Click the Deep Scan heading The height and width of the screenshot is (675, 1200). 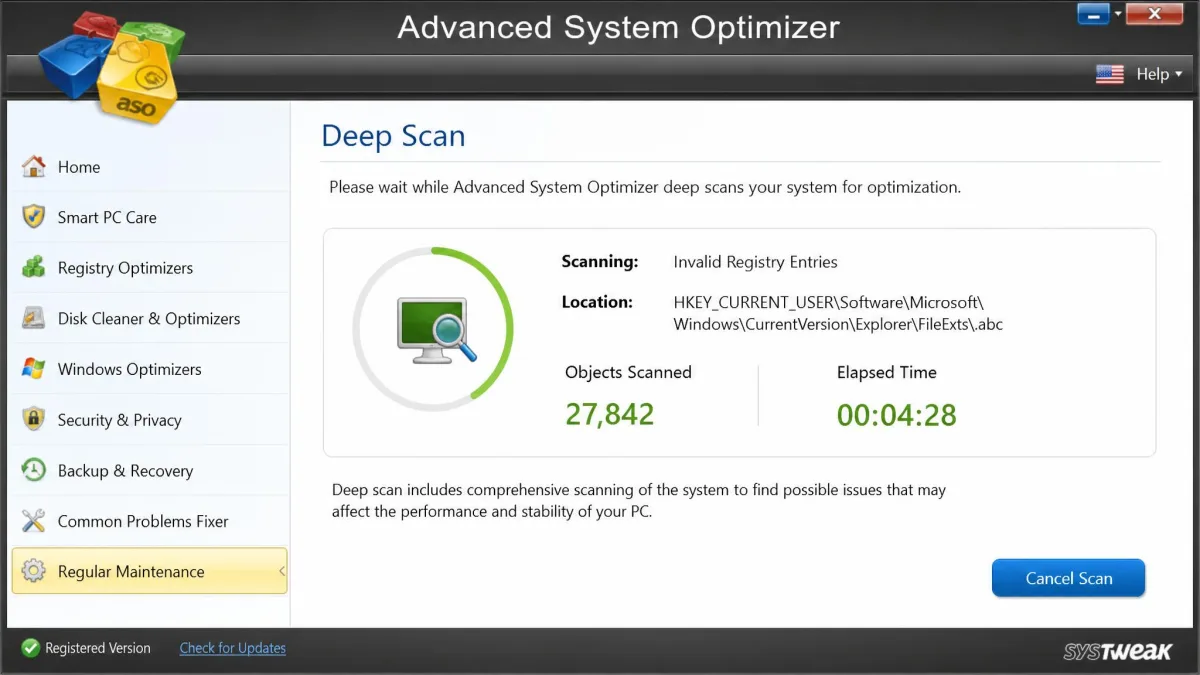click(393, 136)
